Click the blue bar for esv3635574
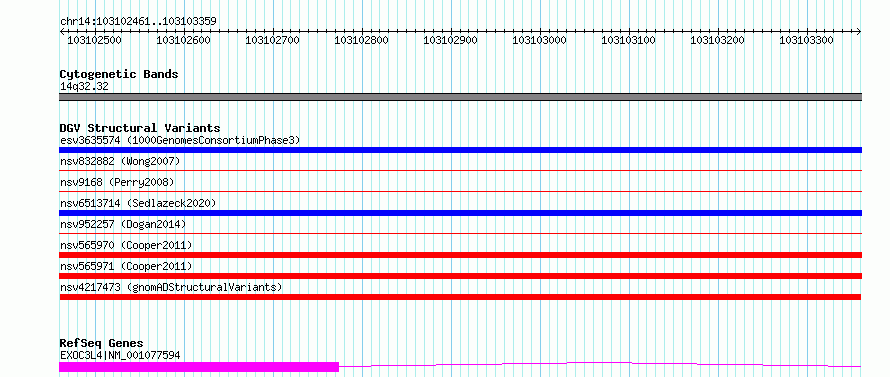The width and height of the screenshot is (890, 377). pos(460,150)
